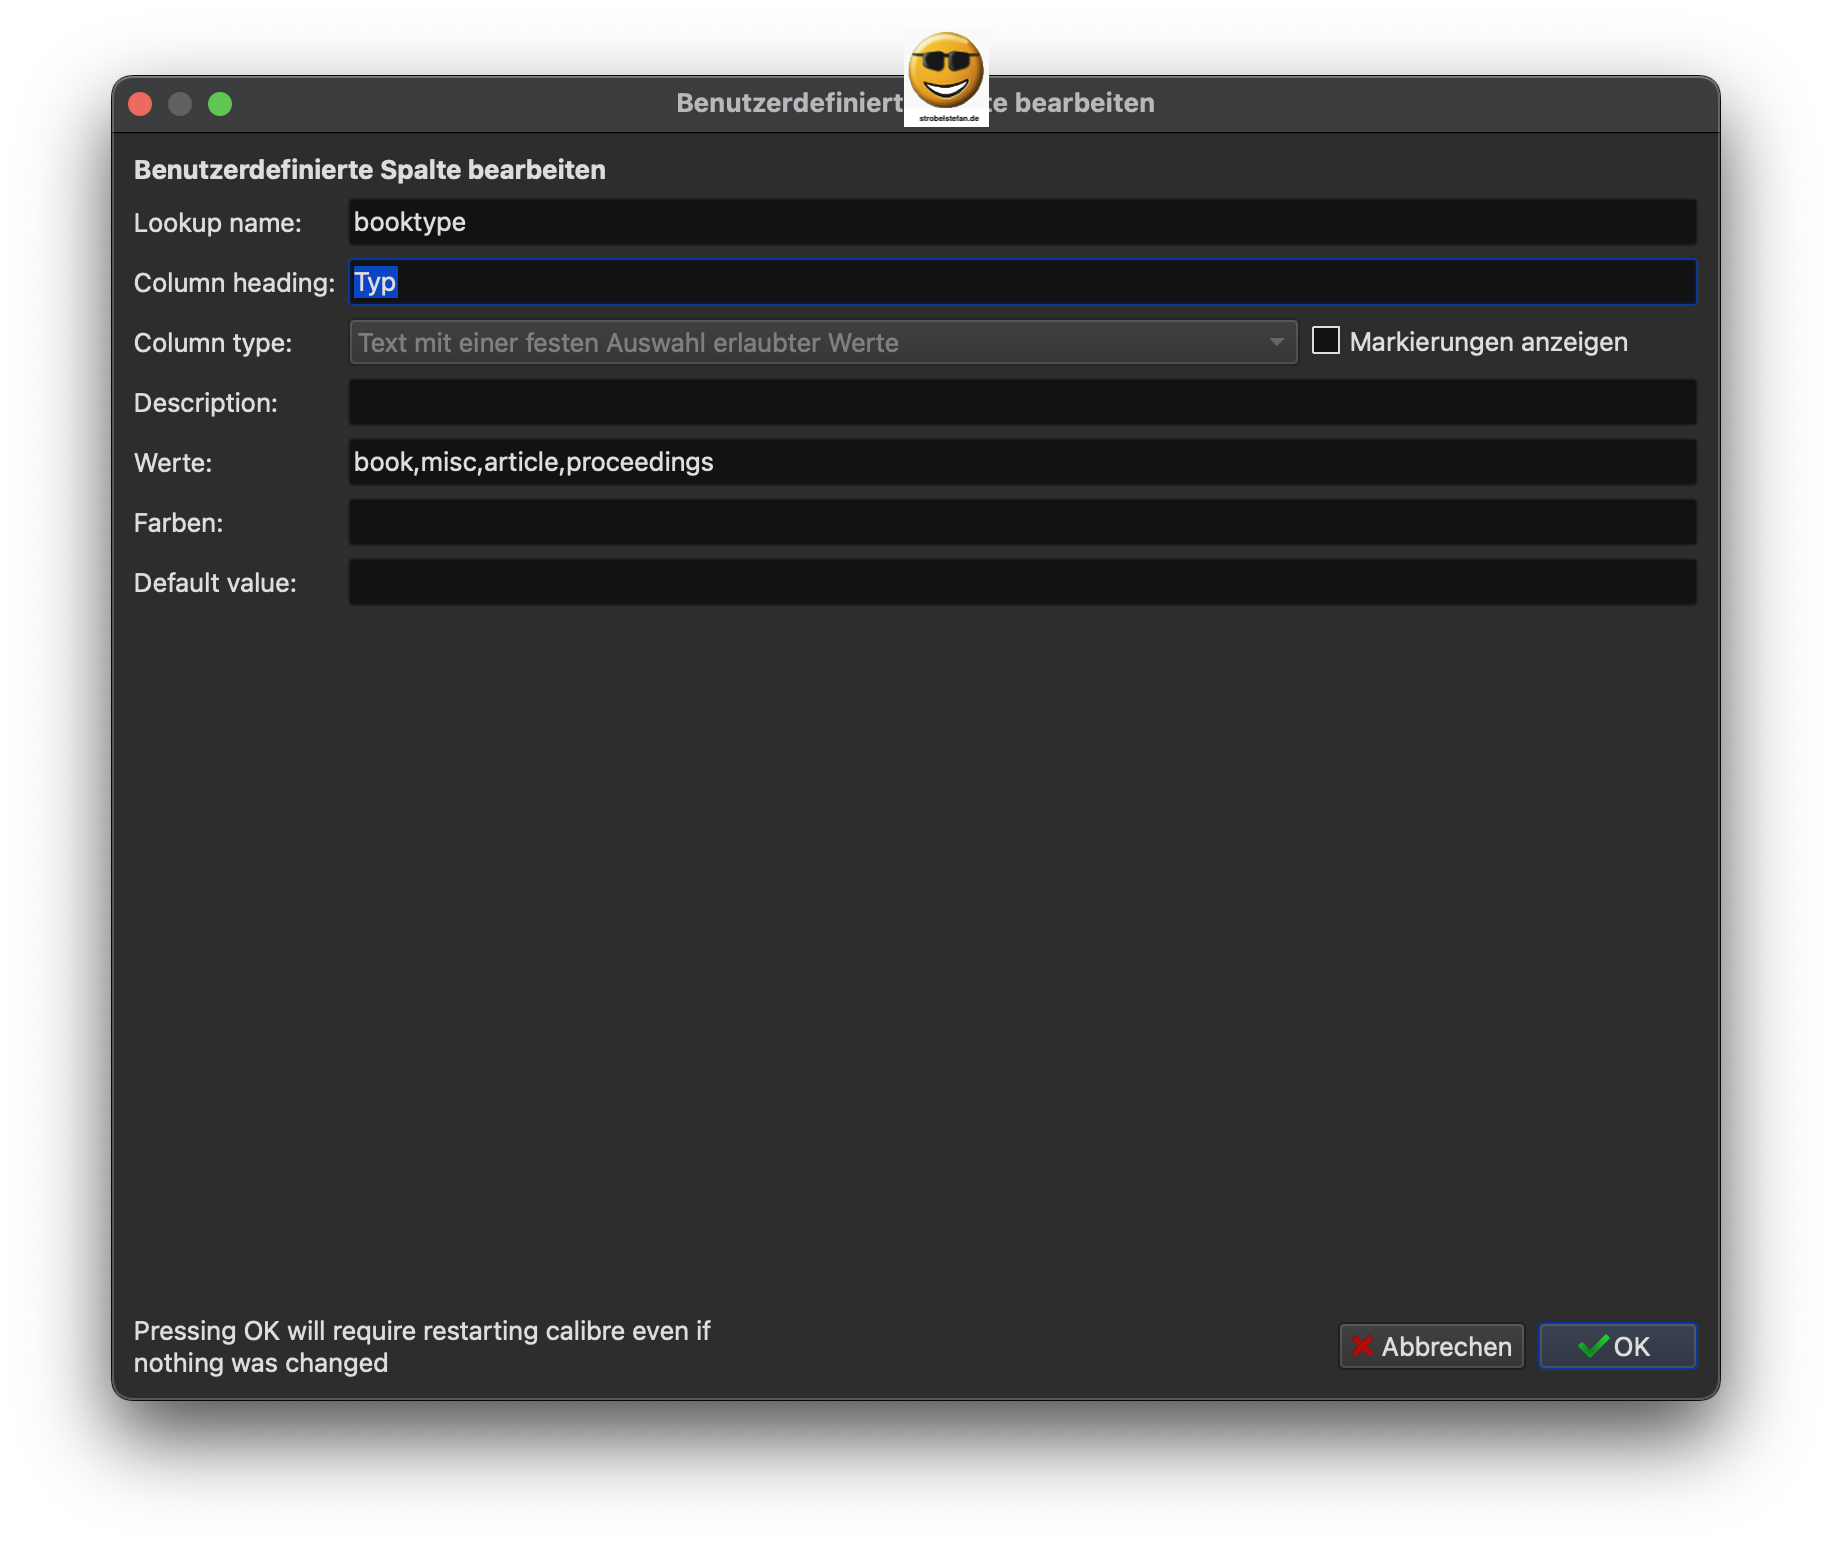Open the Column type dropdown

822,342
